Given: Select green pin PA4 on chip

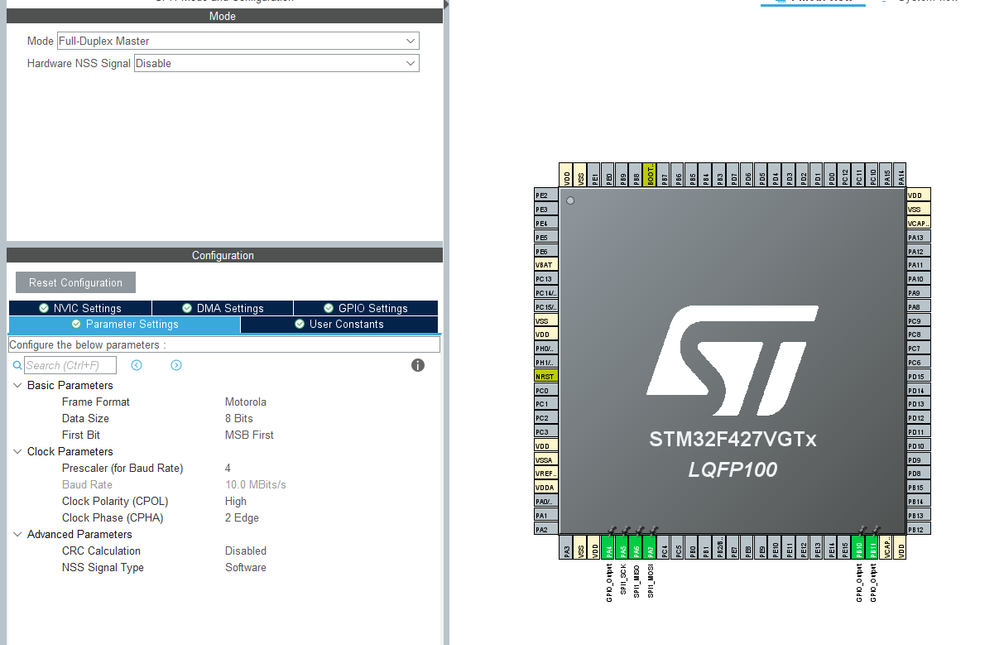Looking at the screenshot, I should click(608, 547).
